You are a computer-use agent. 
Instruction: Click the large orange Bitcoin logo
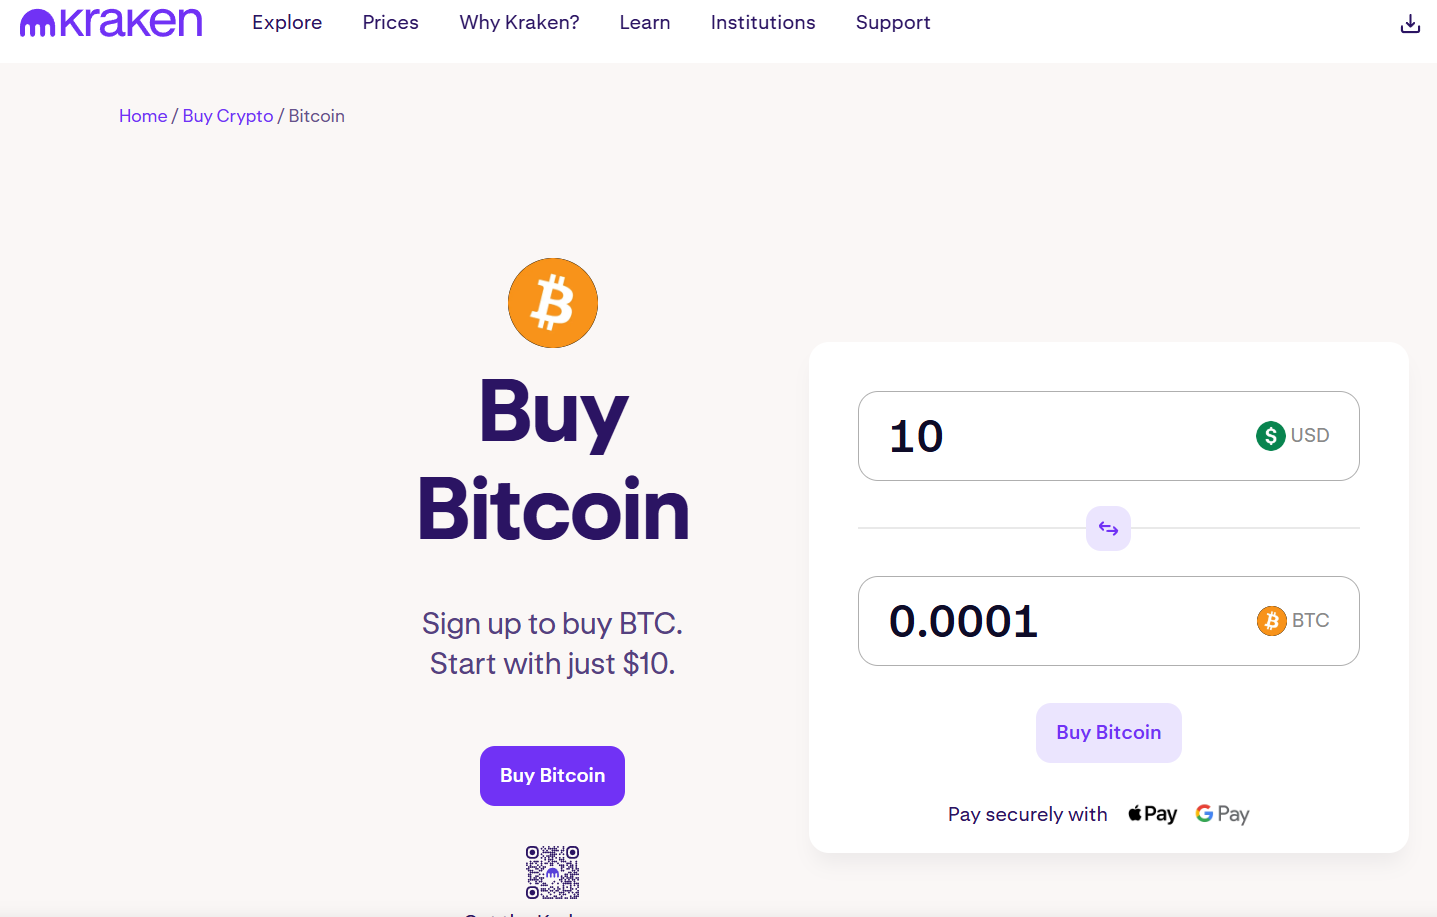tap(553, 303)
